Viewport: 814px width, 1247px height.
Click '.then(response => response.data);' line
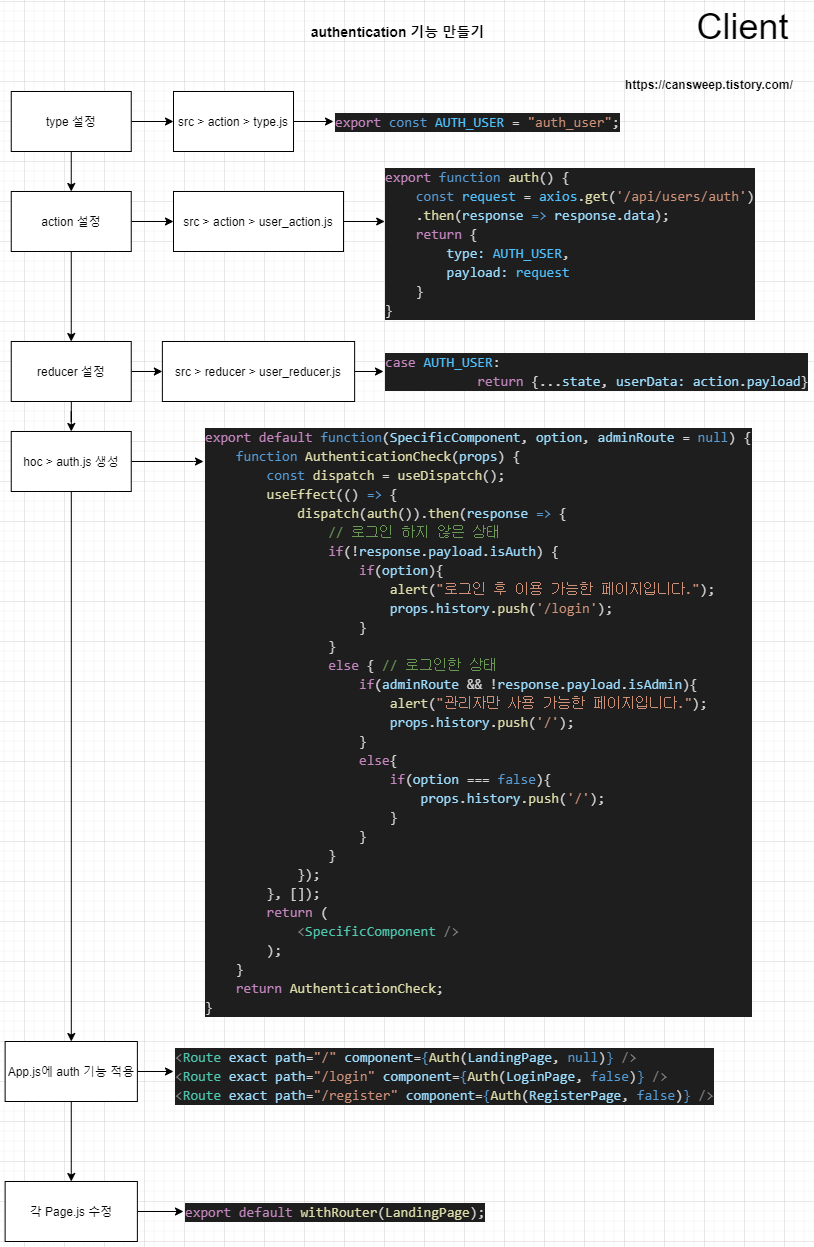click(543, 216)
